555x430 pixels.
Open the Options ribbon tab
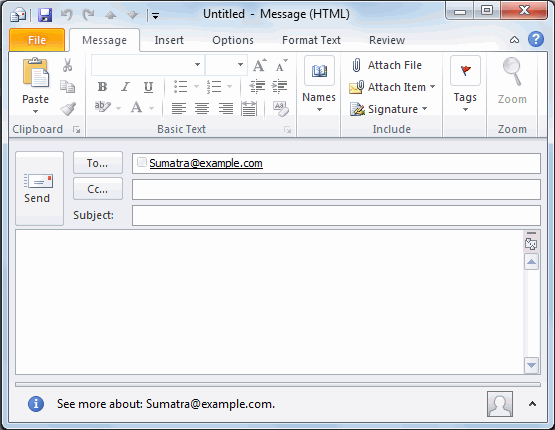[233, 40]
